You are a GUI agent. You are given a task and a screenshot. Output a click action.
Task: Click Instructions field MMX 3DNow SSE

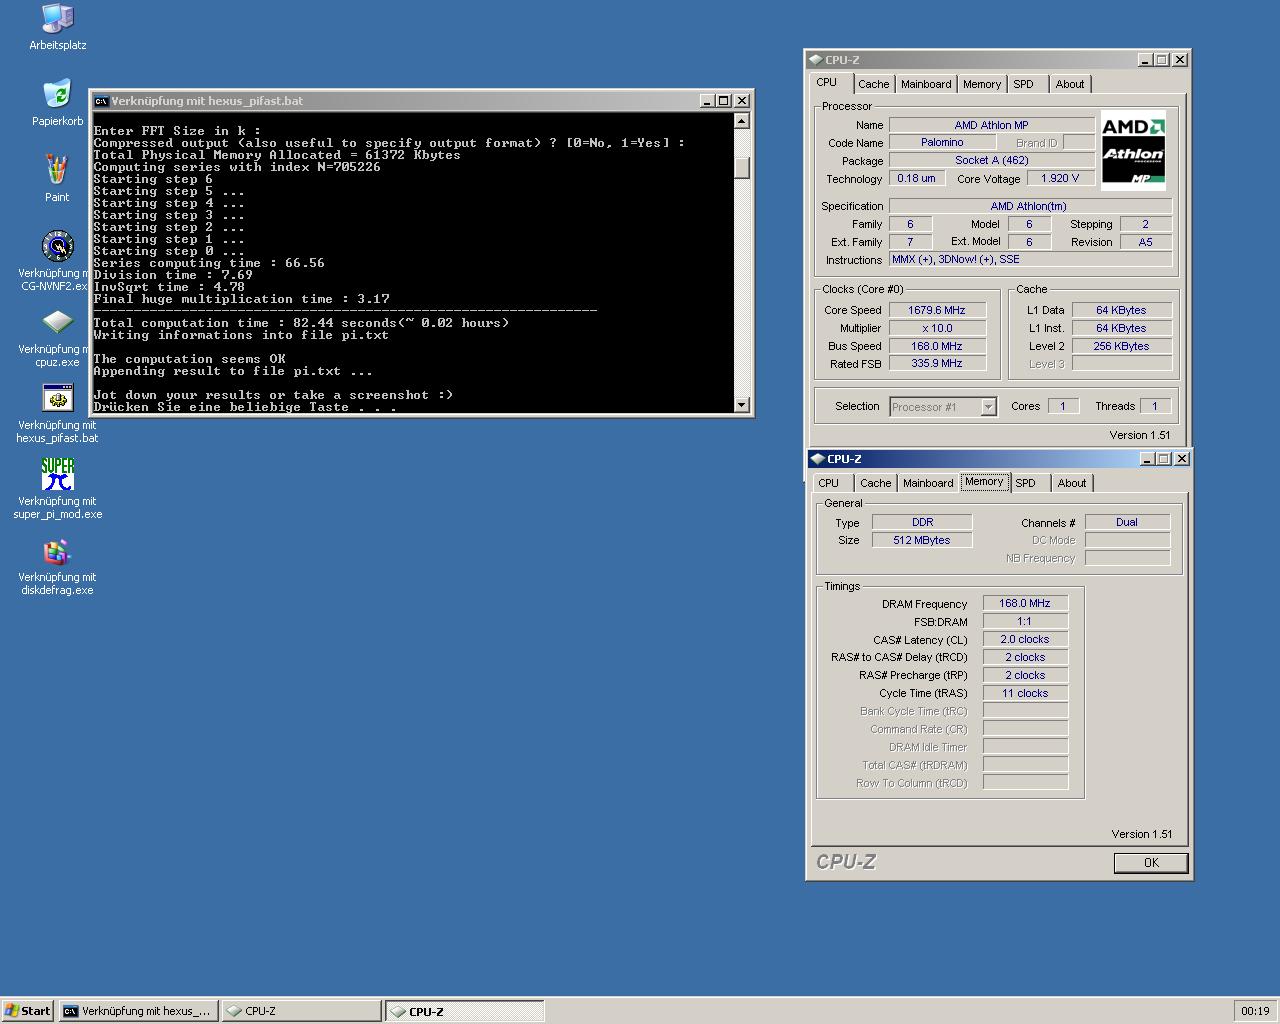1030,260
